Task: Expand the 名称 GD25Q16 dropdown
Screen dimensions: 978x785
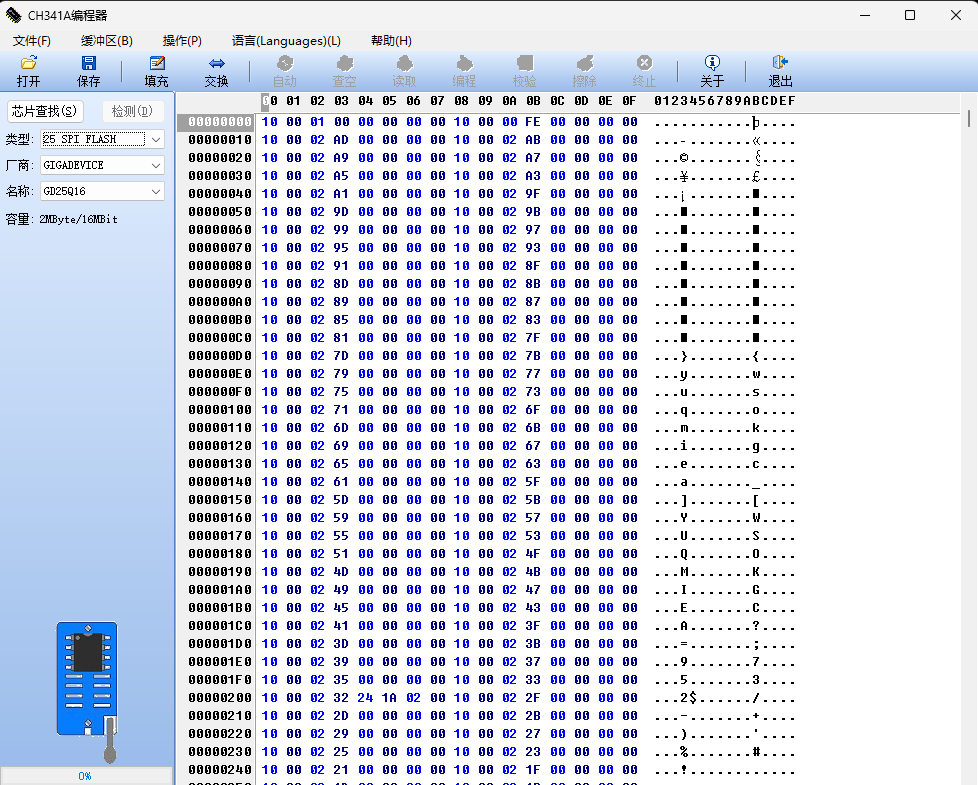Action: (x=156, y=191)
